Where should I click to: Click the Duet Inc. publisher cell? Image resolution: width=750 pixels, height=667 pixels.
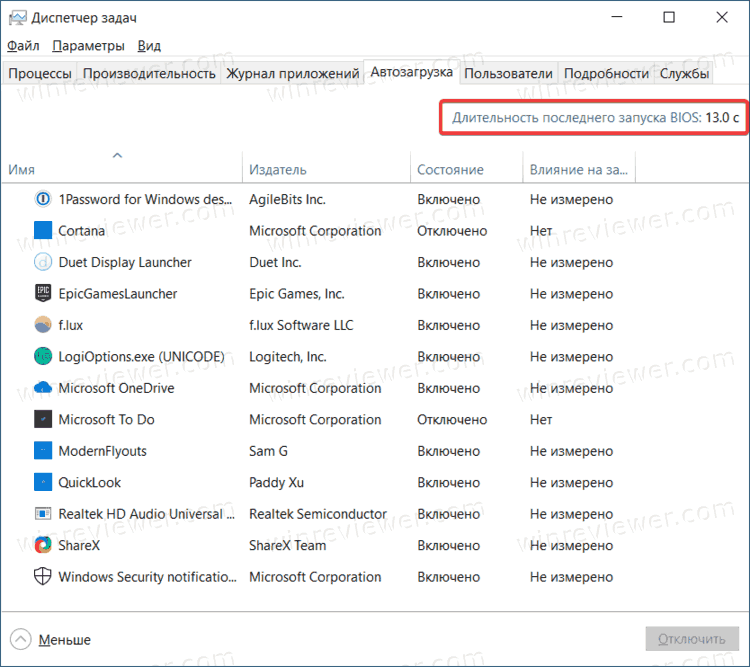[x=275, y=262]
